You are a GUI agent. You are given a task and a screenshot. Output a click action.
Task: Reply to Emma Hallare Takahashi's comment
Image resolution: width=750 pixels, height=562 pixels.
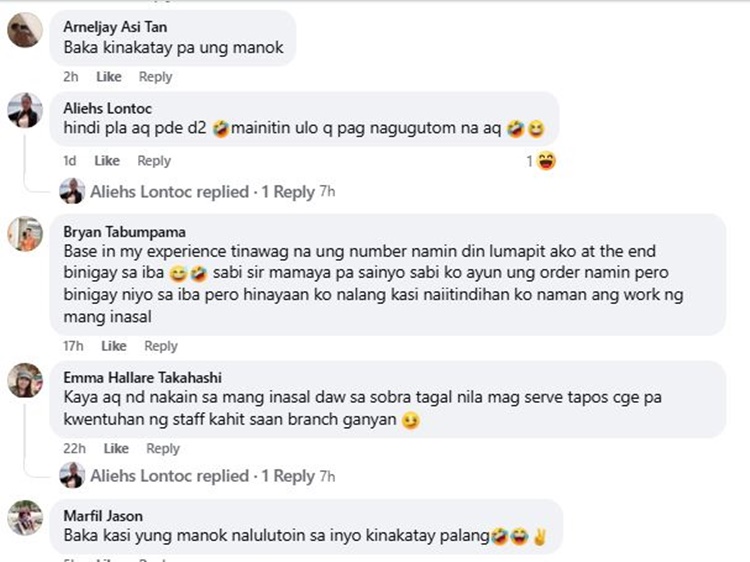163,449
